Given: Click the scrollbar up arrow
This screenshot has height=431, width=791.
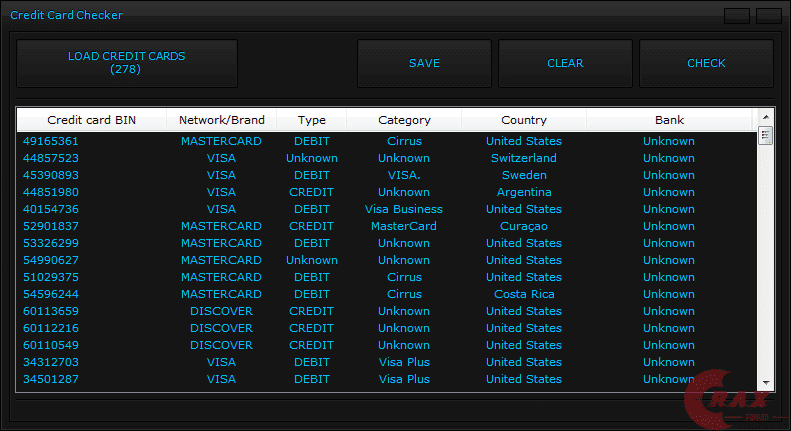Looking at the screenshot, I should click(x=766, y=116).
